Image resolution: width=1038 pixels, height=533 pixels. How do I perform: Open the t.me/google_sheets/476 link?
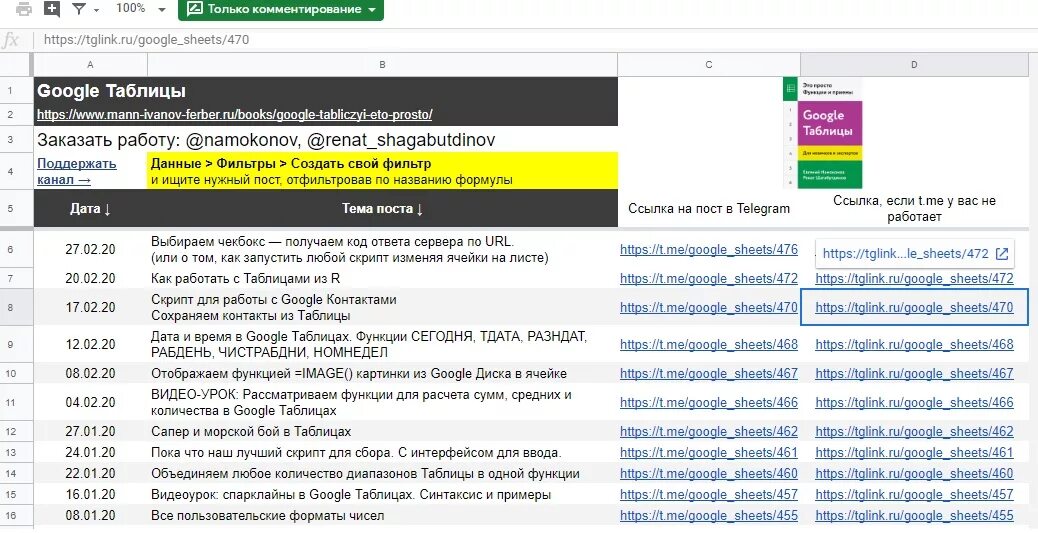click(x=709, y=250)
